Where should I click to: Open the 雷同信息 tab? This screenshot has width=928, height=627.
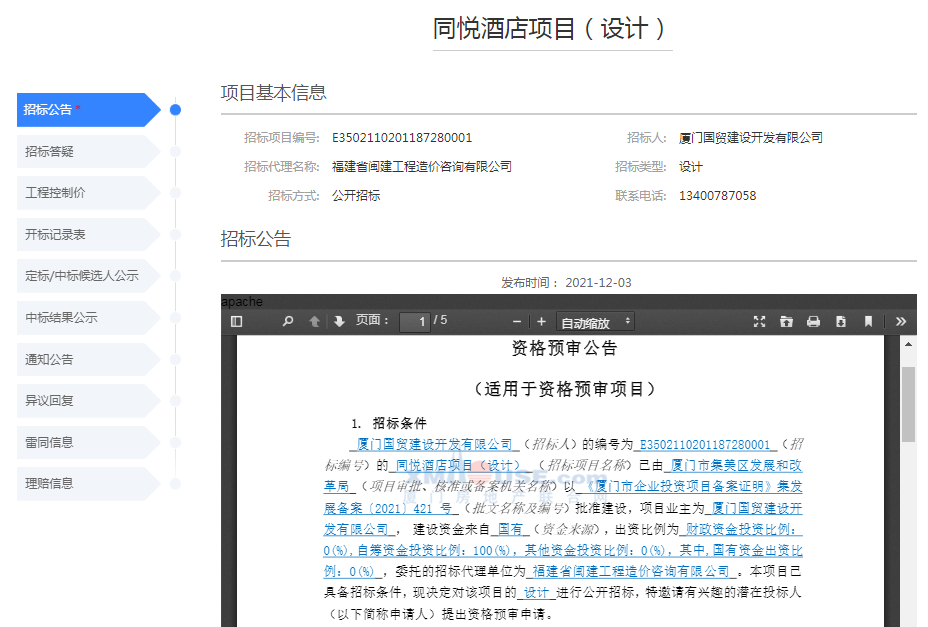89,442
